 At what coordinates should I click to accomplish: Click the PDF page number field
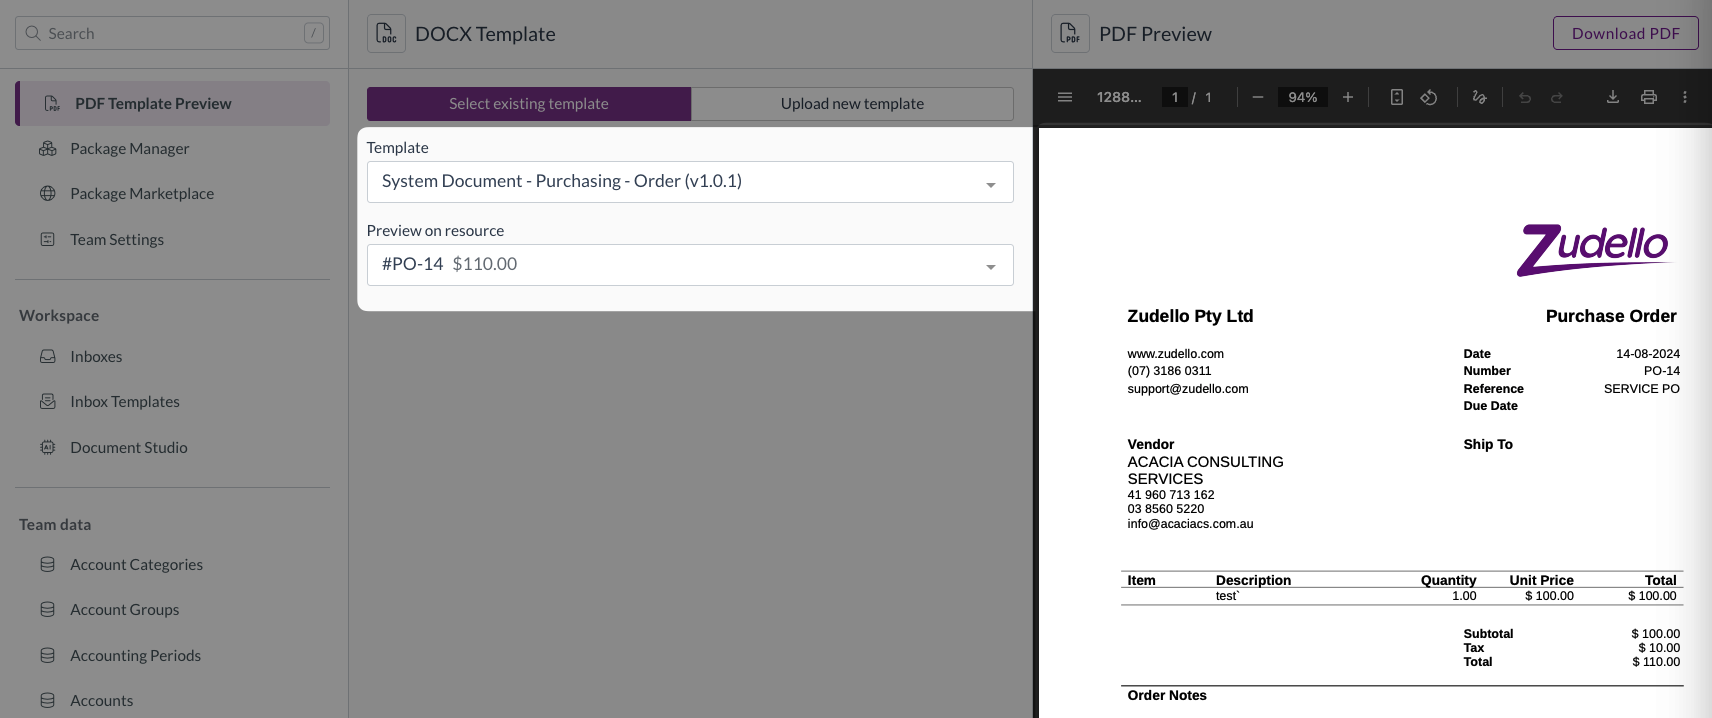point(1175,97)
